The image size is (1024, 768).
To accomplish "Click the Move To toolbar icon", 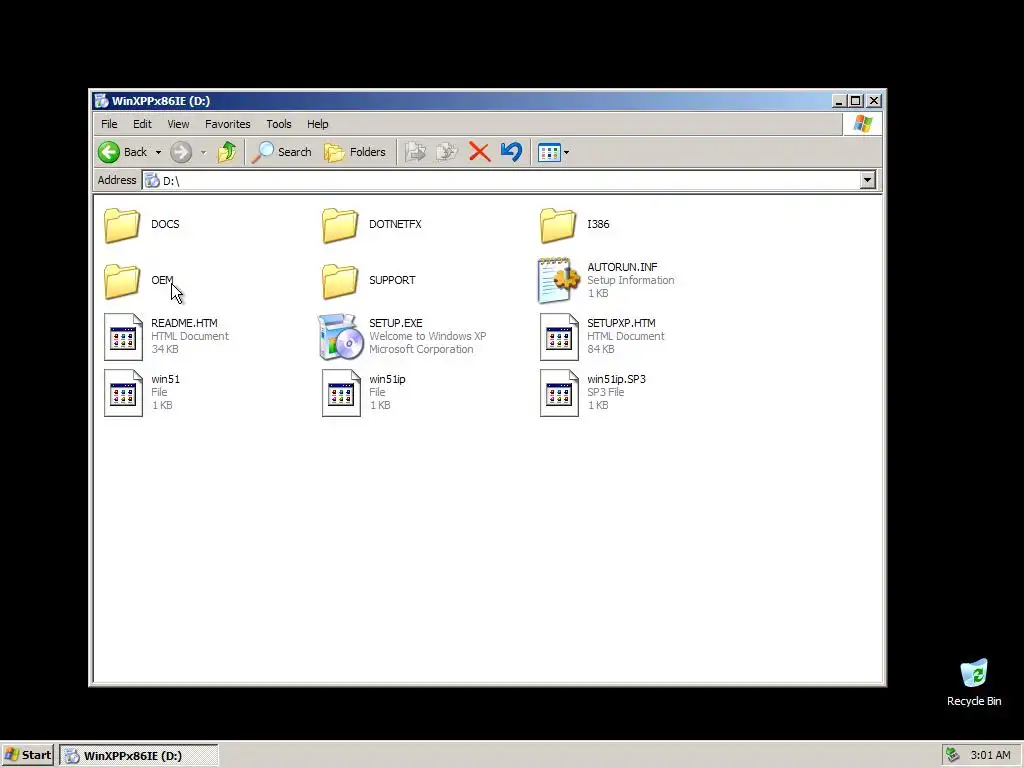I will pos(415,152).
